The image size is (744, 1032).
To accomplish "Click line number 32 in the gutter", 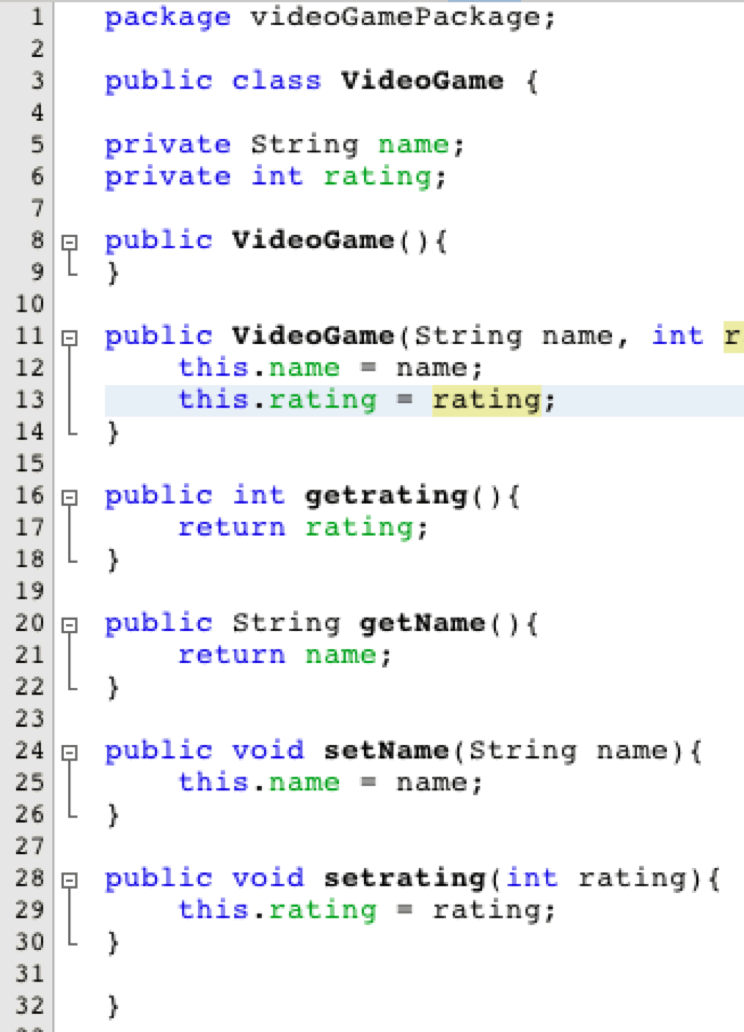I will [x=31, y=1004].
